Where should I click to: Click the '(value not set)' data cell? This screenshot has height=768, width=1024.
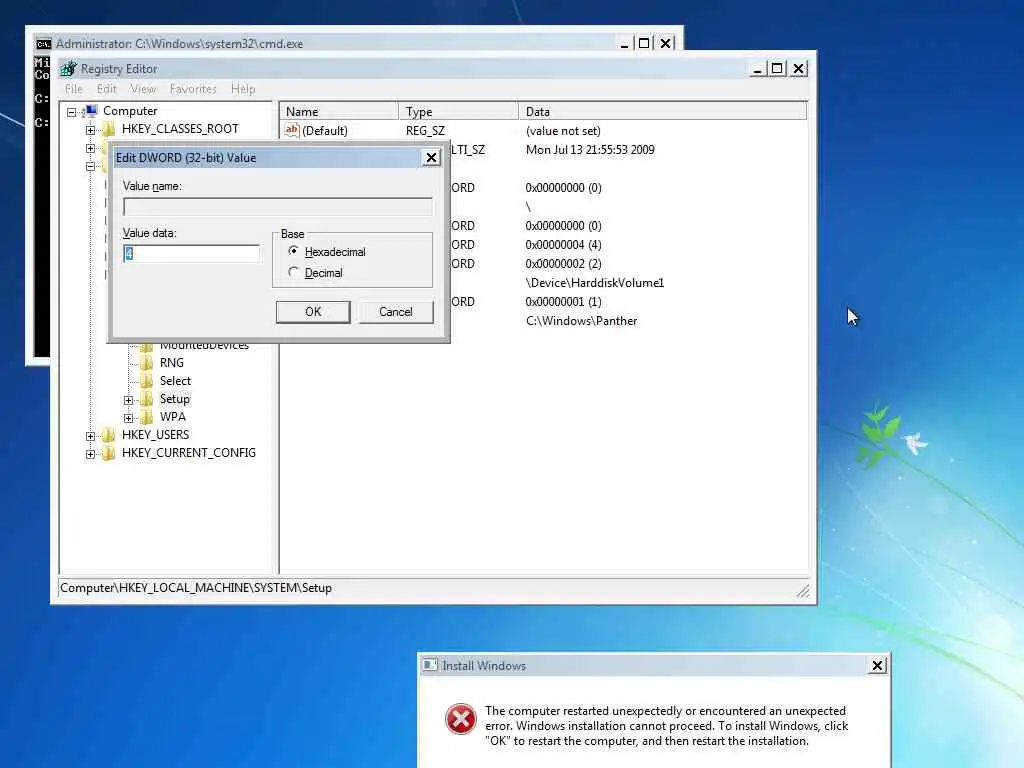click(563, 131)
